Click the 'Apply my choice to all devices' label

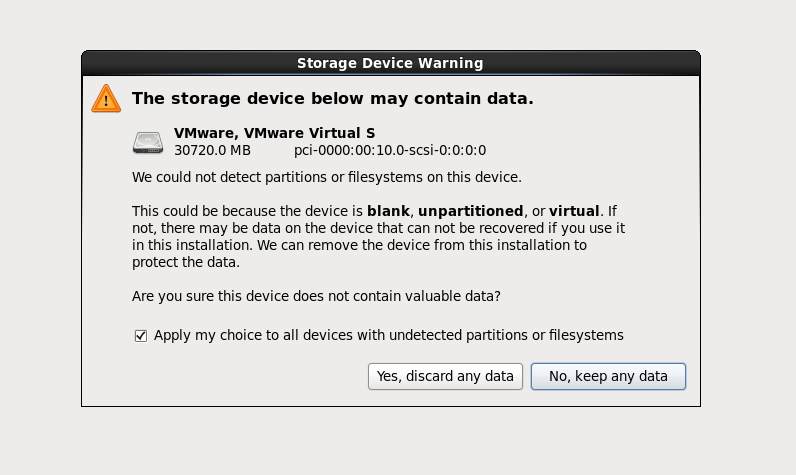click(x=388, y=336)
